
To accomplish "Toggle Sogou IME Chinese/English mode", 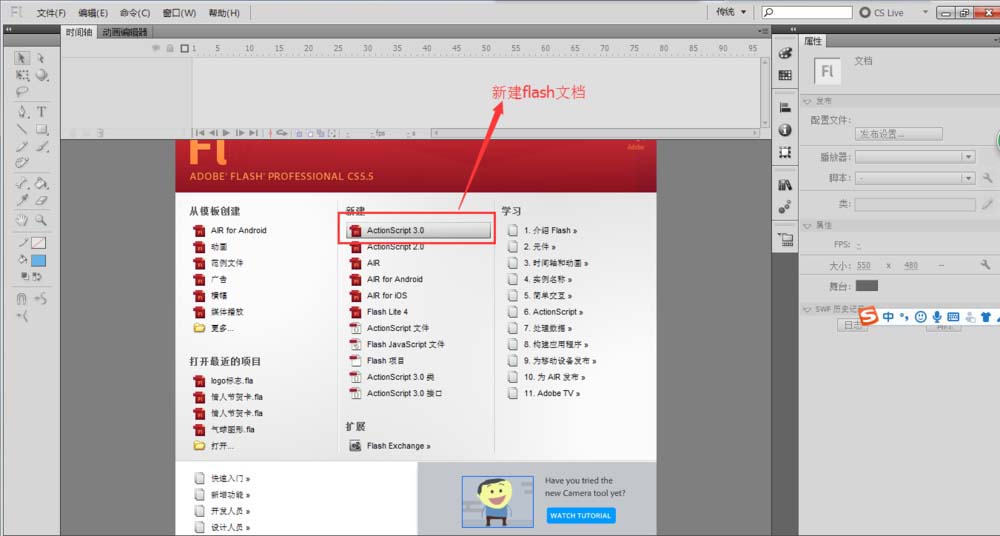I will tap(888, 316).
